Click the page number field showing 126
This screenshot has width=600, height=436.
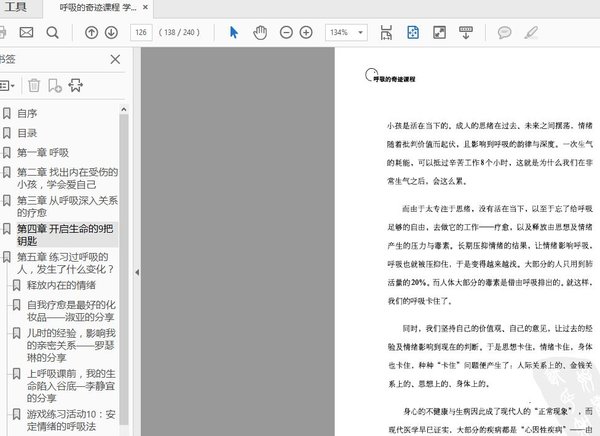(141, 33)
